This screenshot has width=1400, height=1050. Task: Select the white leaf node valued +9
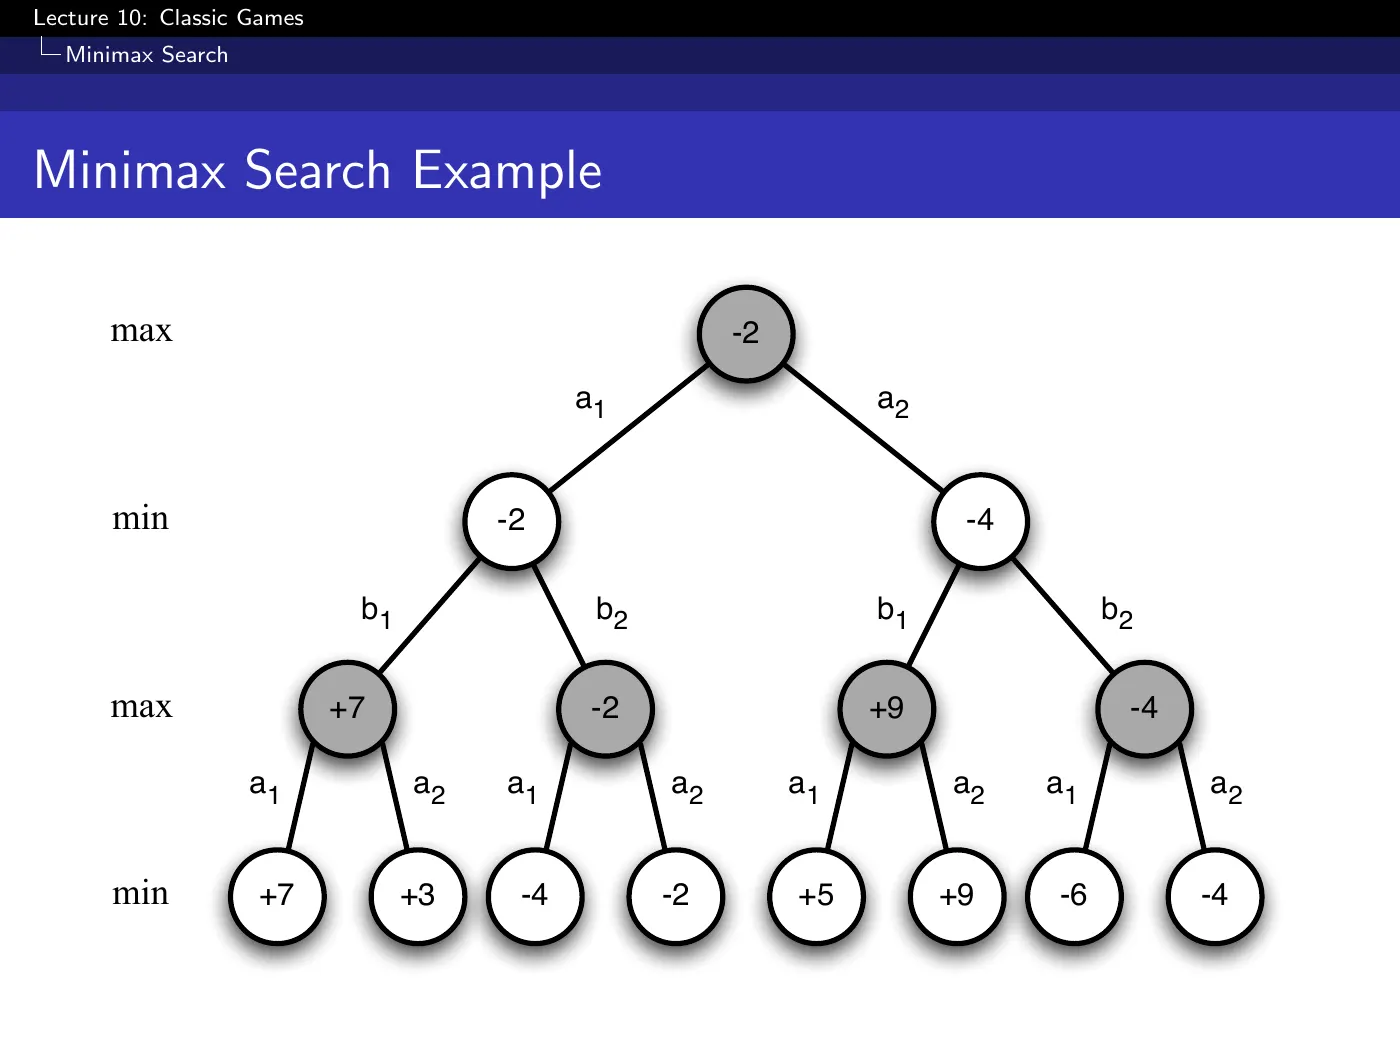(957, 895)
